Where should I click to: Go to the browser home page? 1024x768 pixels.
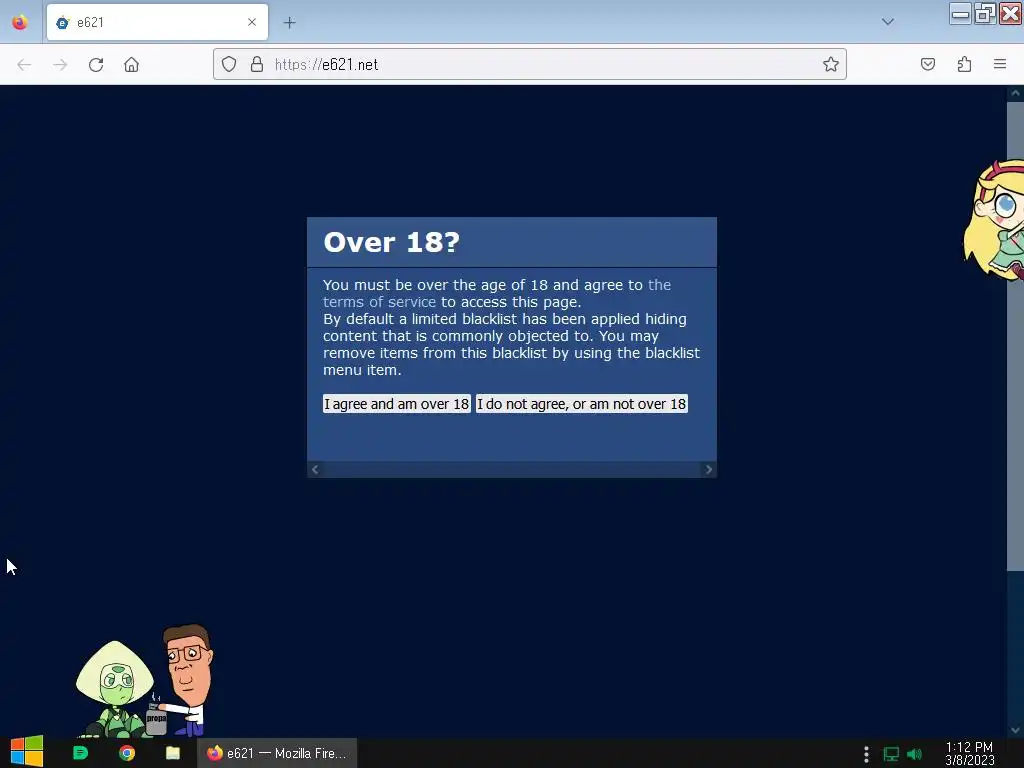pos(131,65)
